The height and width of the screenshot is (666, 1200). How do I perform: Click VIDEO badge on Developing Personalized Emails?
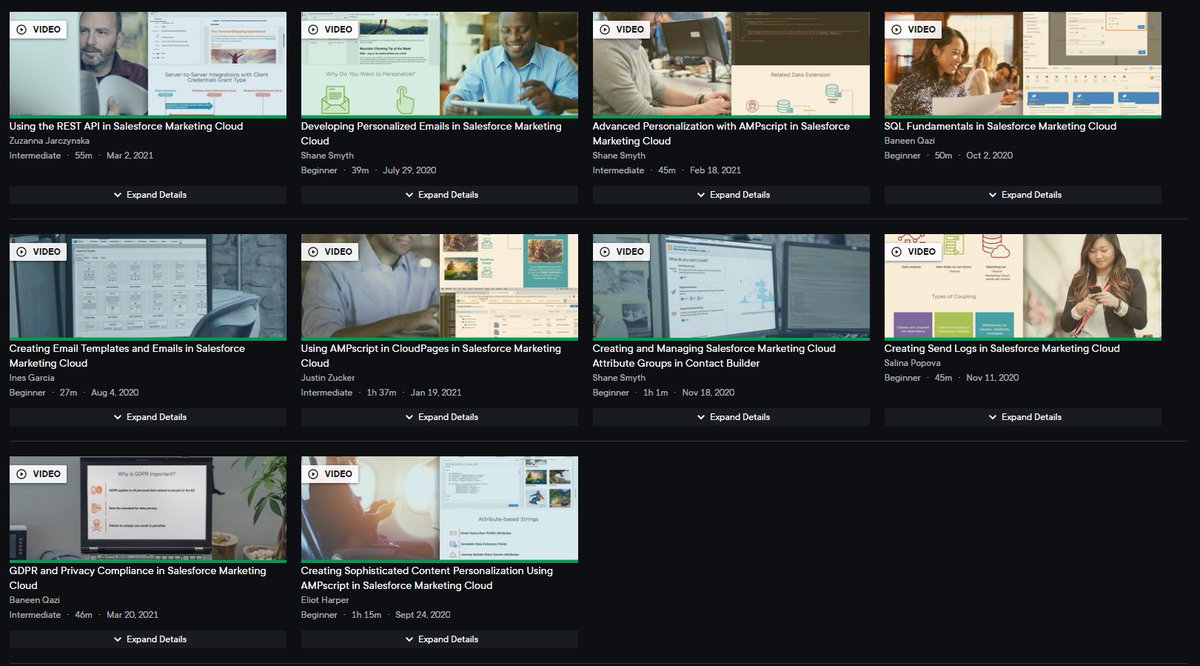point(331,30)
